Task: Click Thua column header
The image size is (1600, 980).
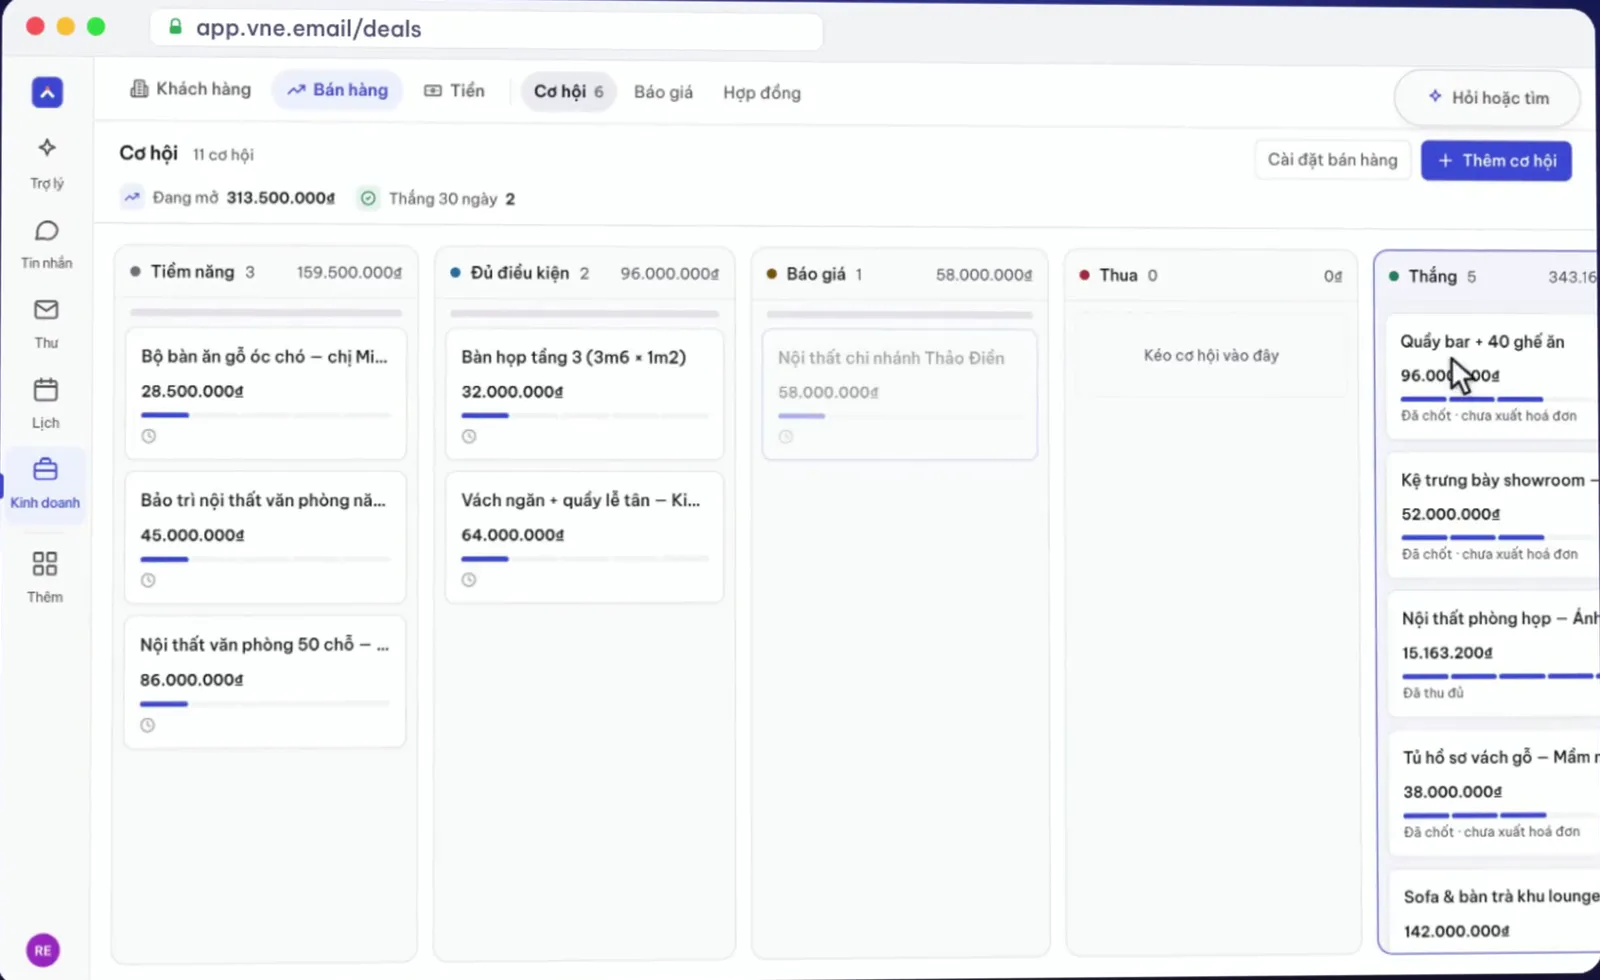Action: (1211, 275)
